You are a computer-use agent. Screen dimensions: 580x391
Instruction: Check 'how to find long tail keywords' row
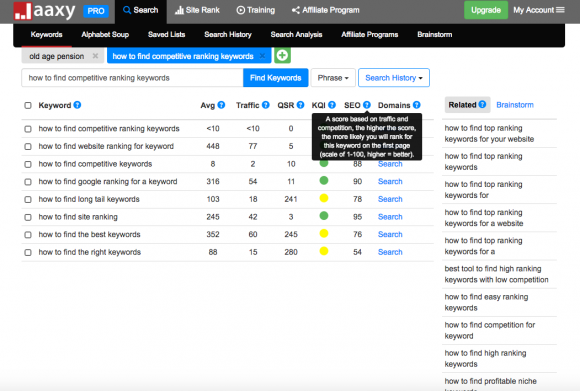[28, 199]
